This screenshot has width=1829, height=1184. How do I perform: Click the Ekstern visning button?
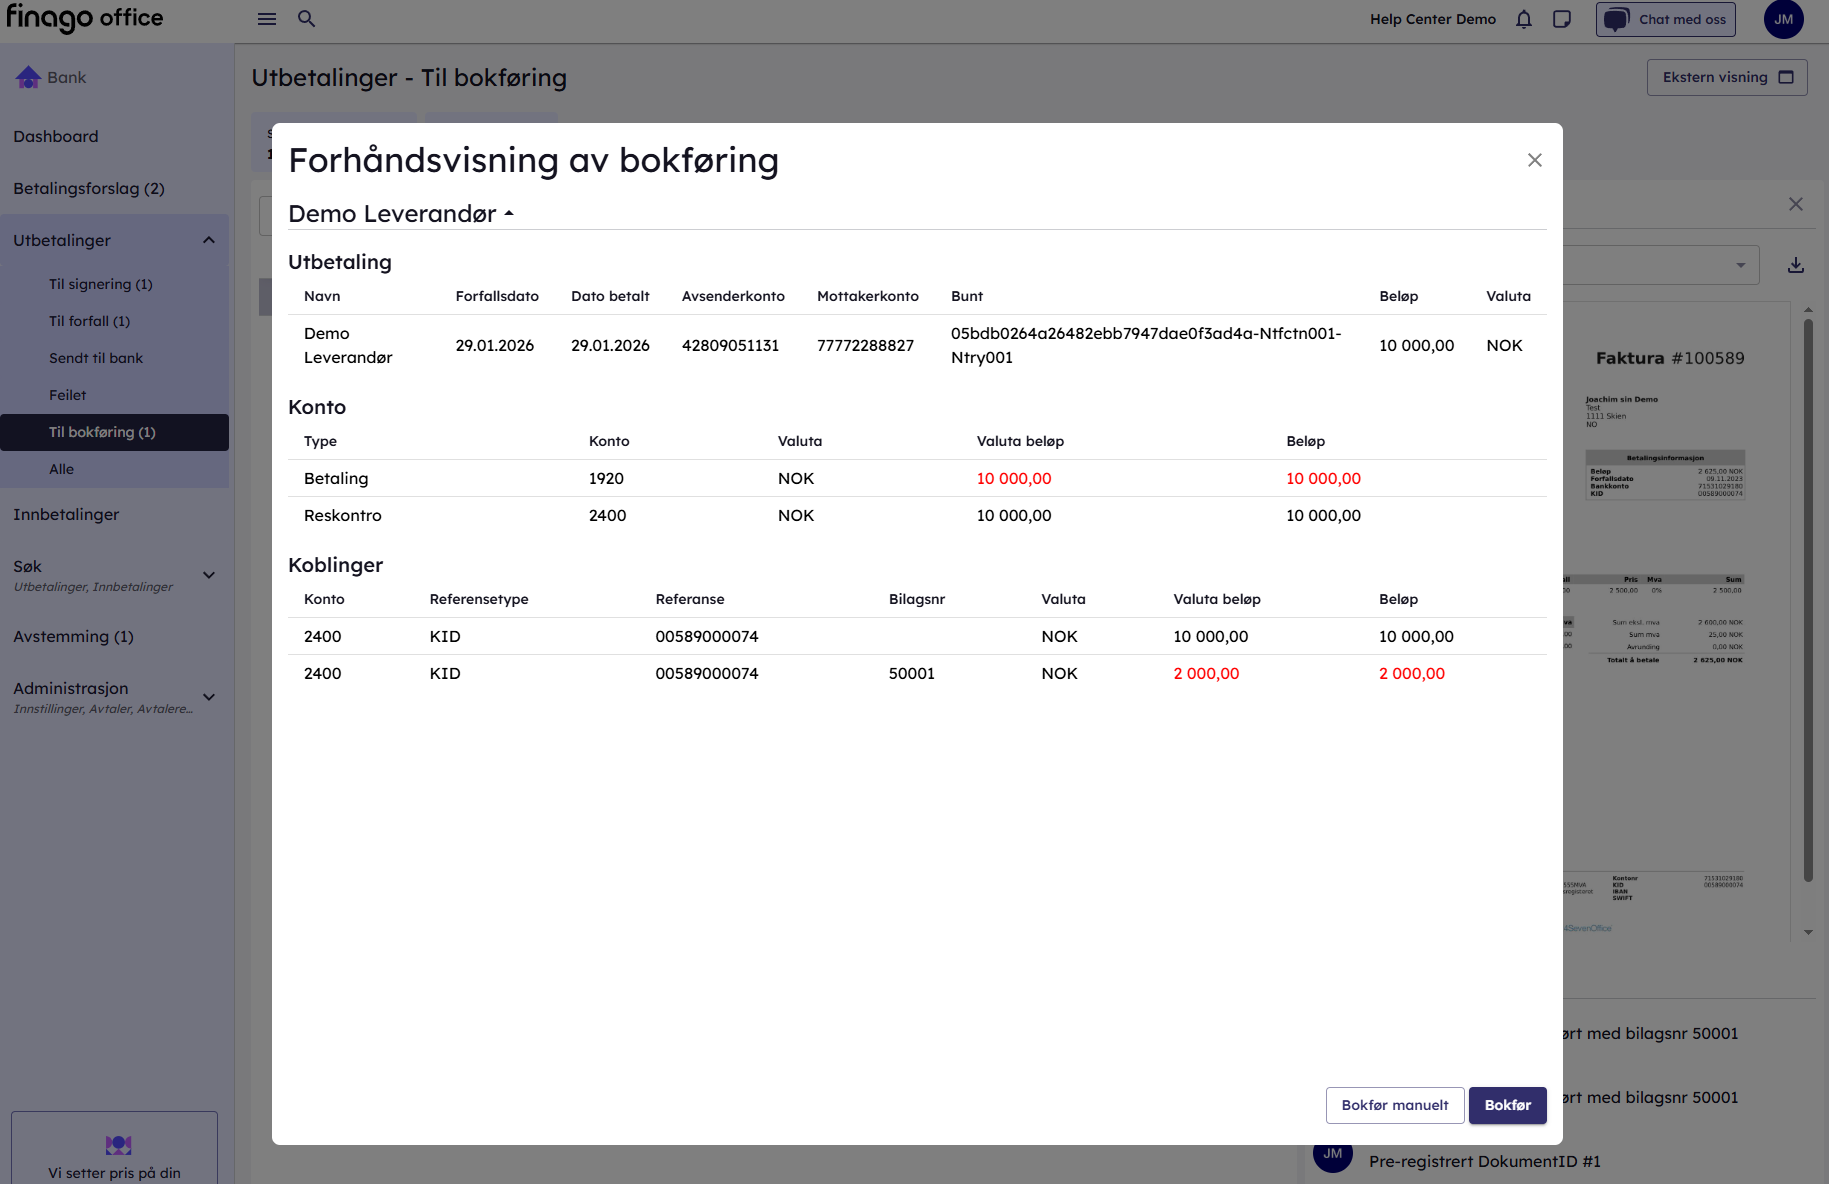click(1726, 77)
